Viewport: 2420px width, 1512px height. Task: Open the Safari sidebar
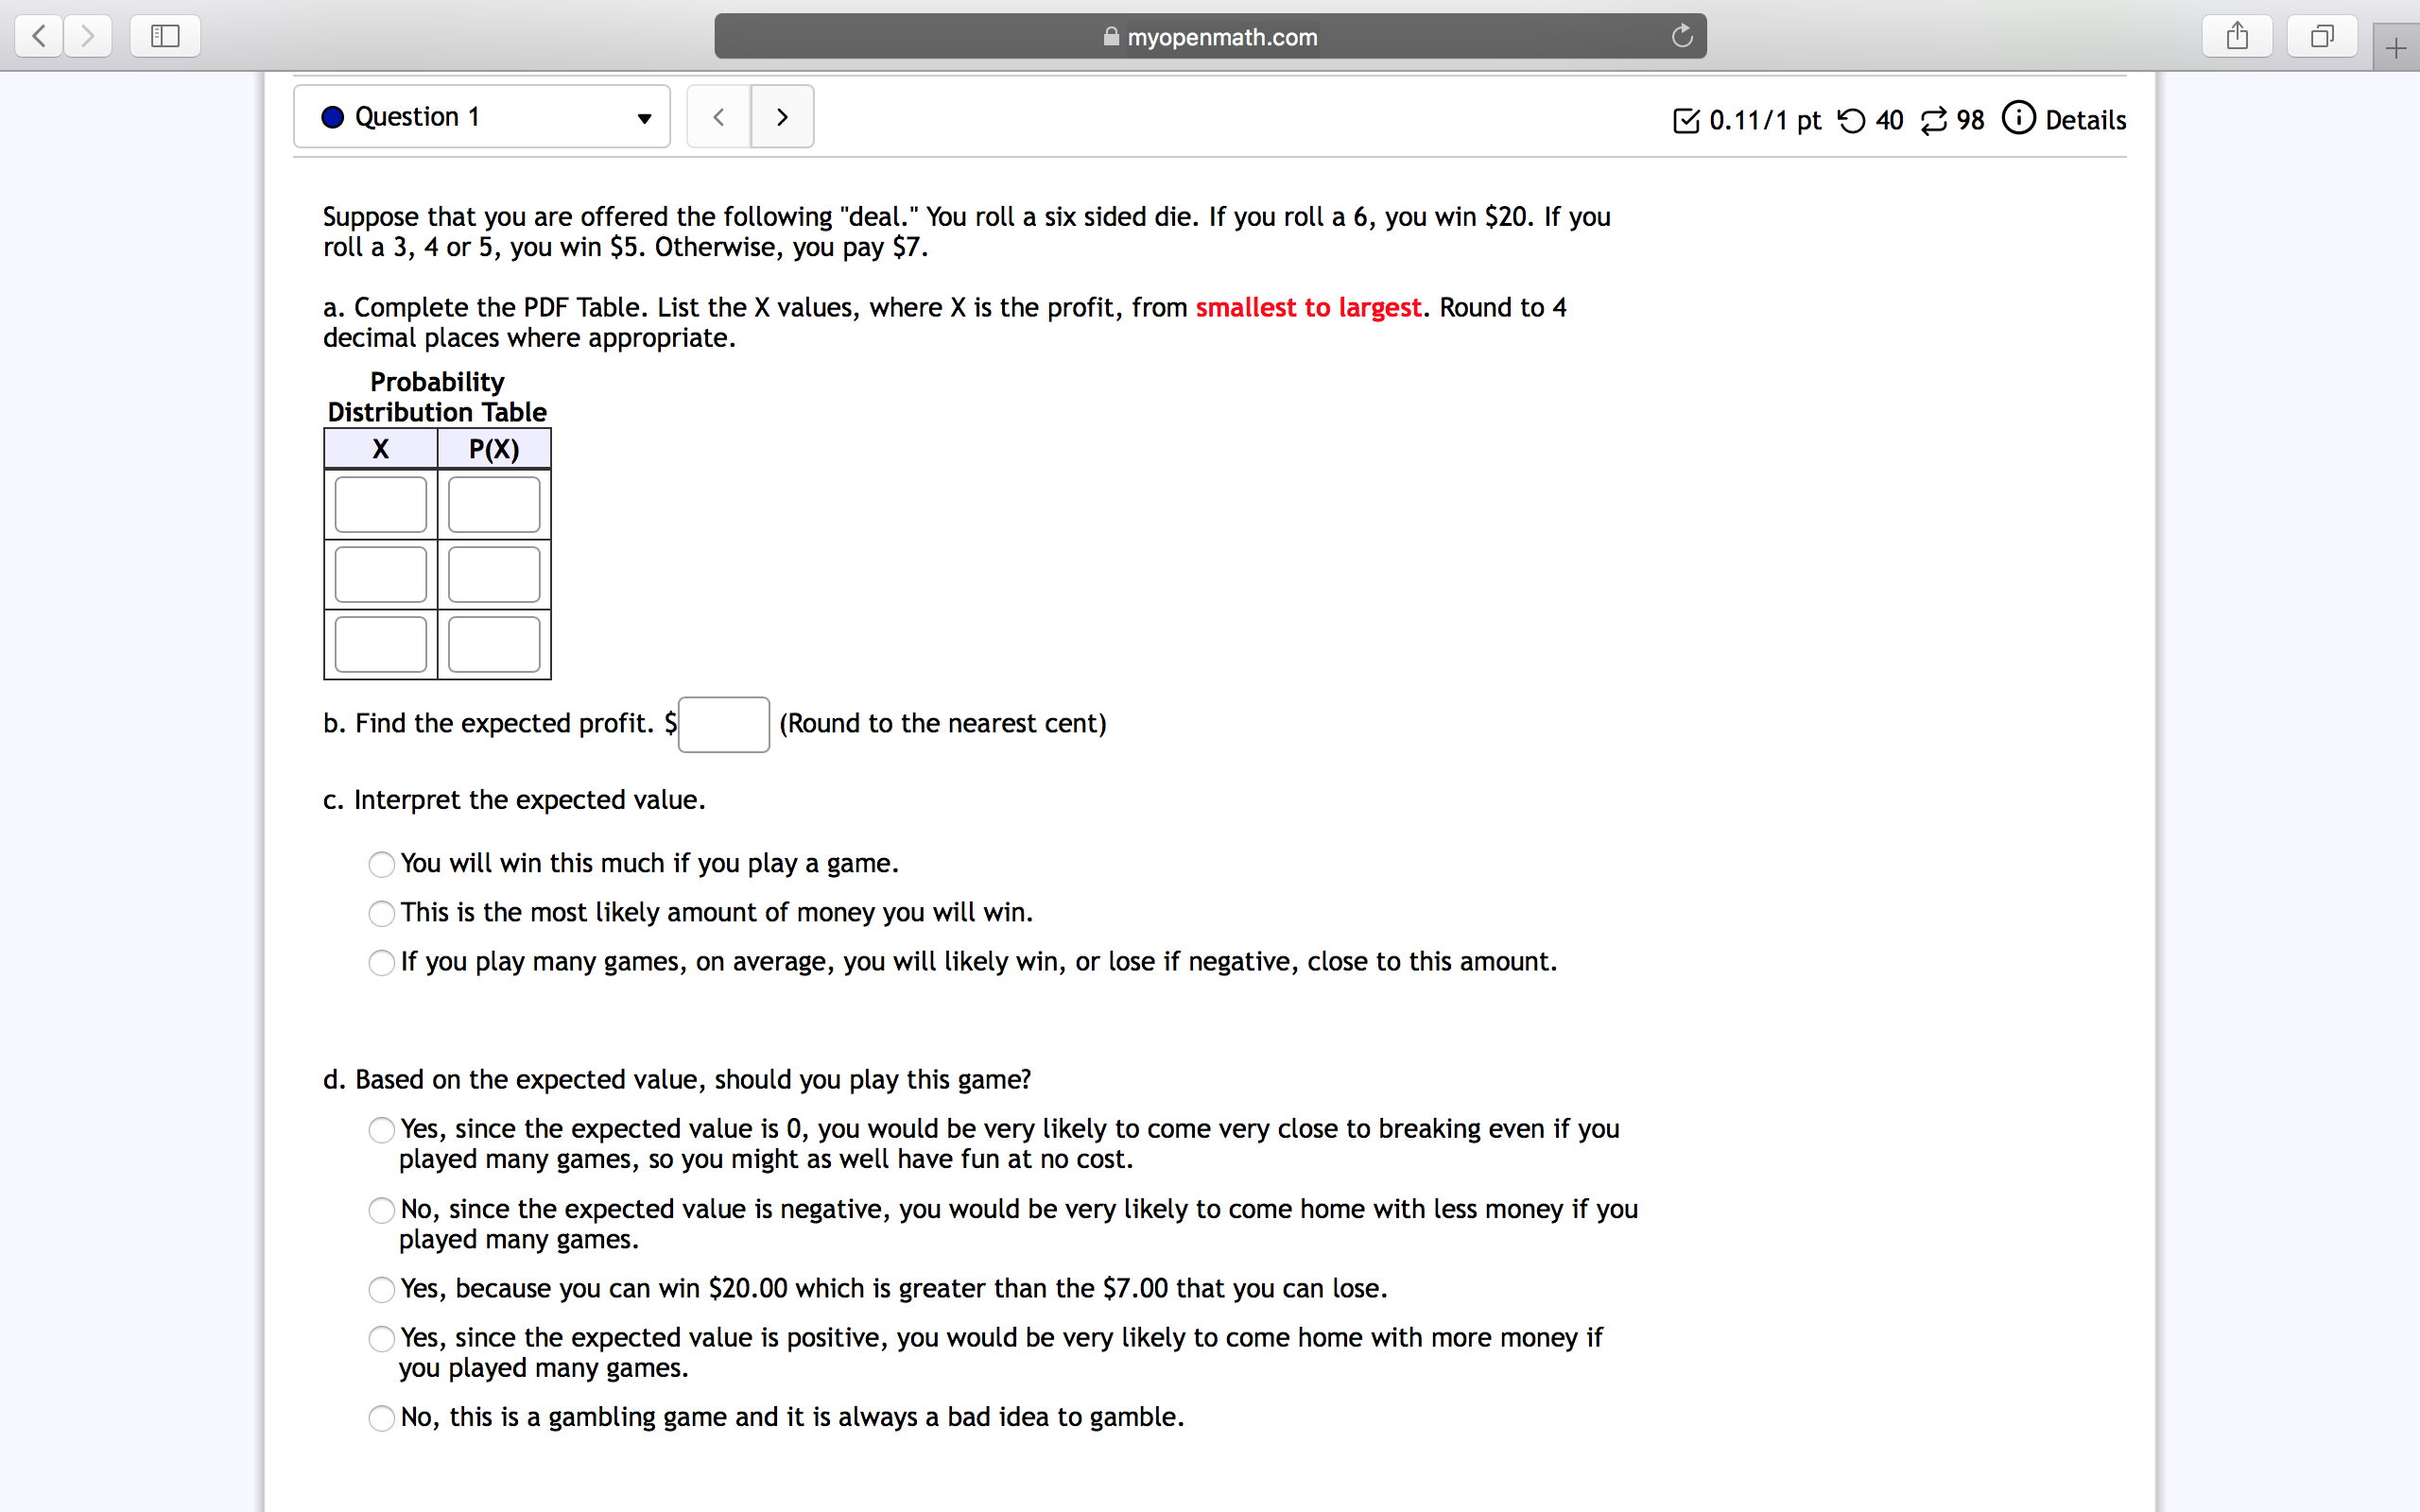click(x=164, y=36)
